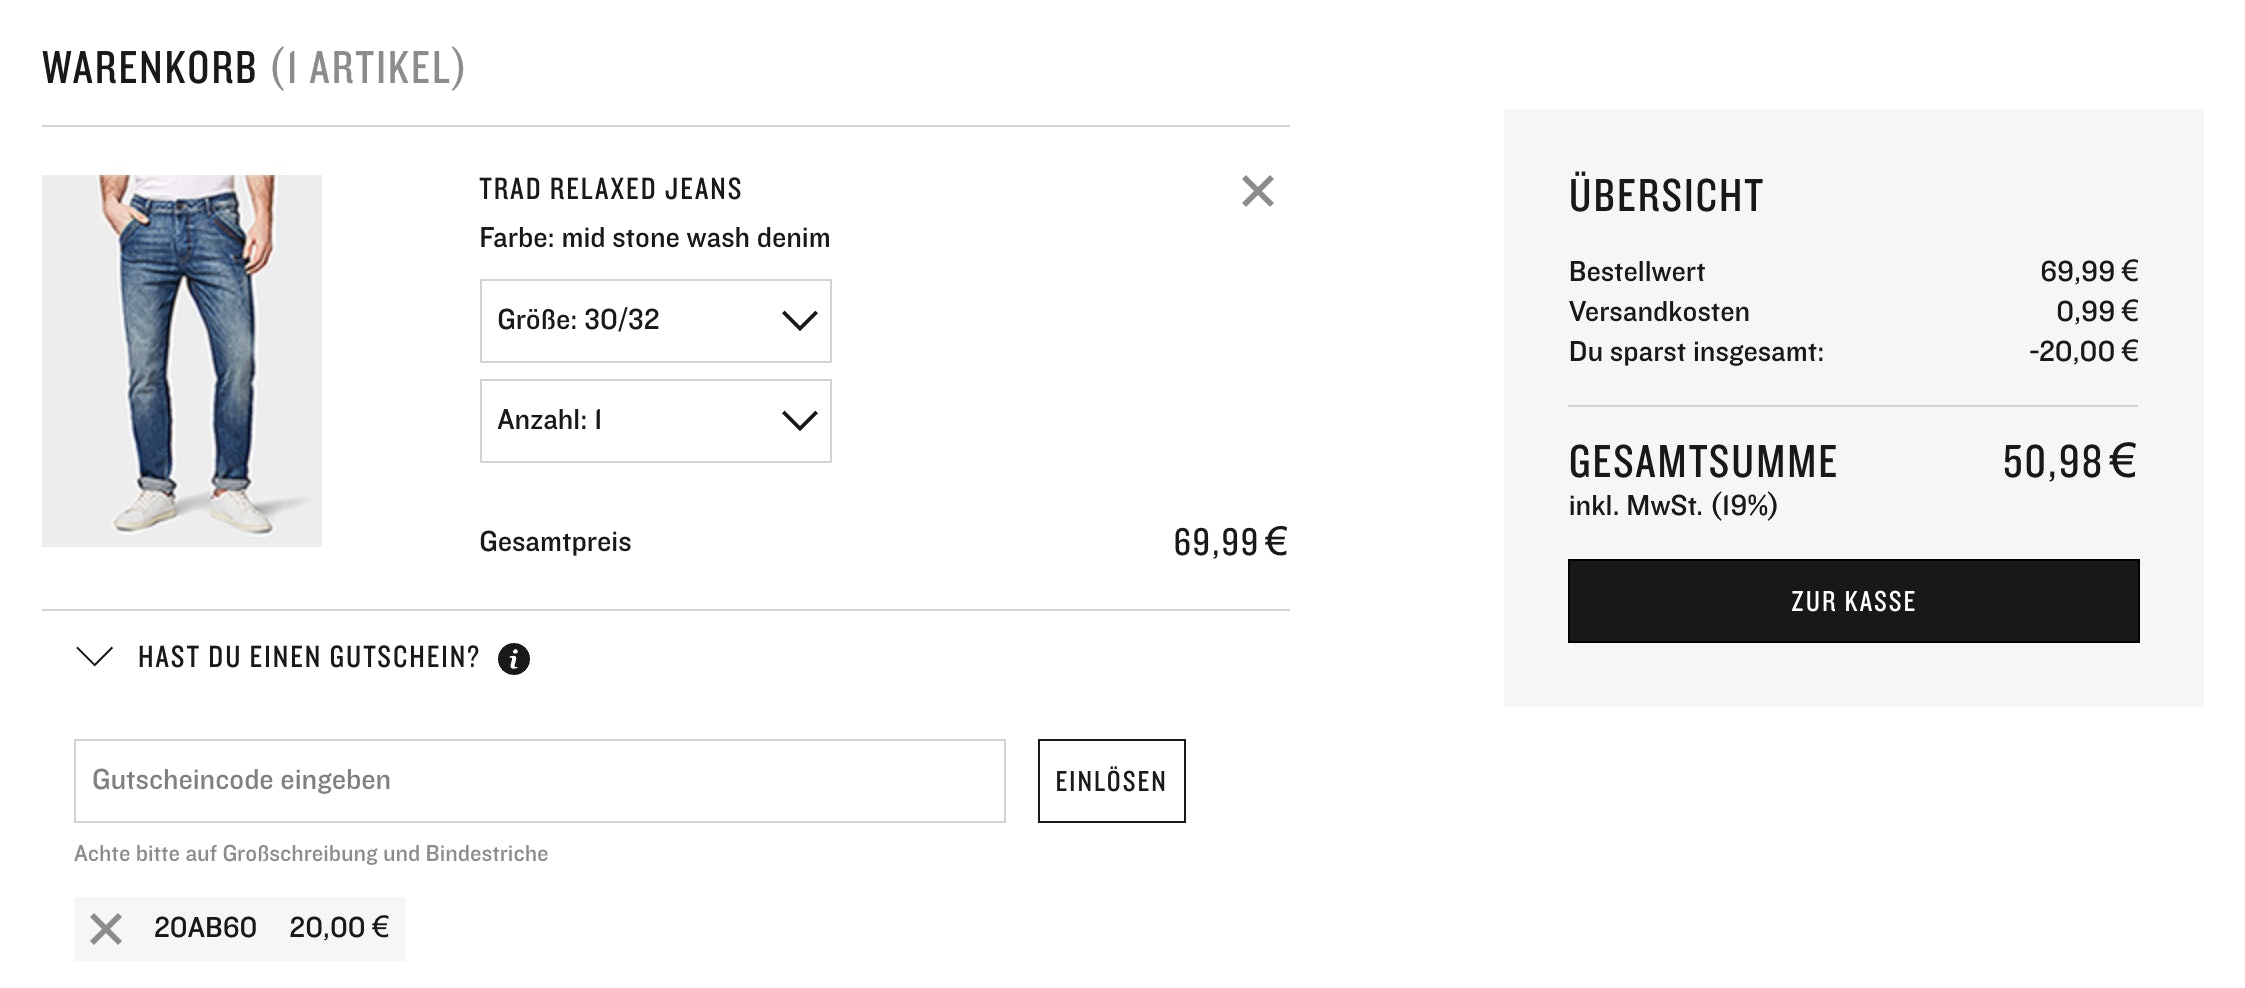Click the 20AB60 voucher tag
The width and height of the screenshot is (2245, 988).
205,928
